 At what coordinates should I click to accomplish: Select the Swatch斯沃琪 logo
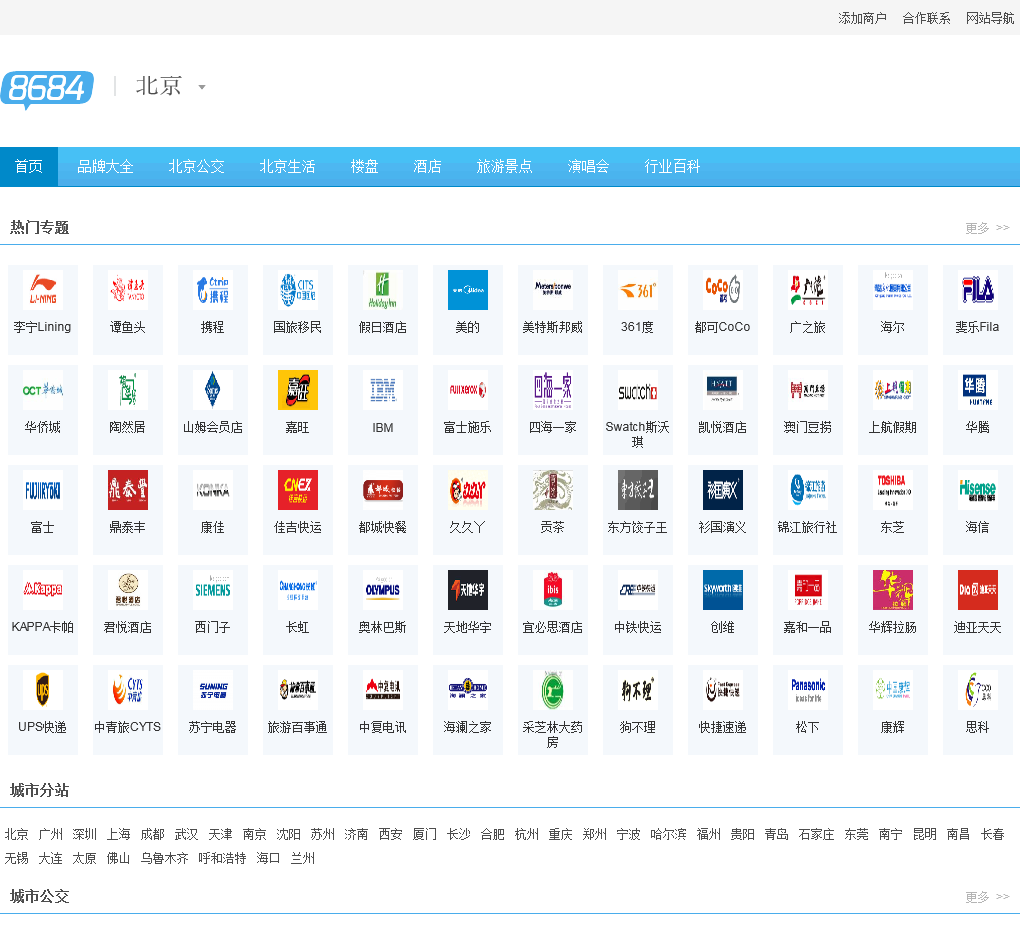(638, 390)
